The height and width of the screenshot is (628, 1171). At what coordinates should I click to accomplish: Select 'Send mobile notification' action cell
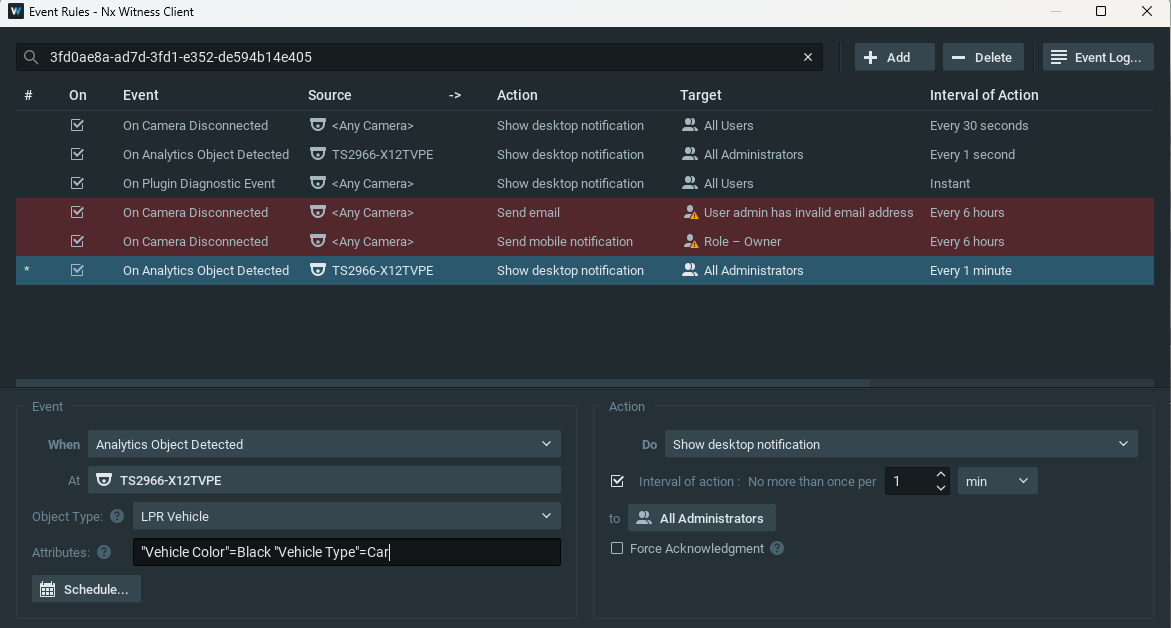coord(565,242)
